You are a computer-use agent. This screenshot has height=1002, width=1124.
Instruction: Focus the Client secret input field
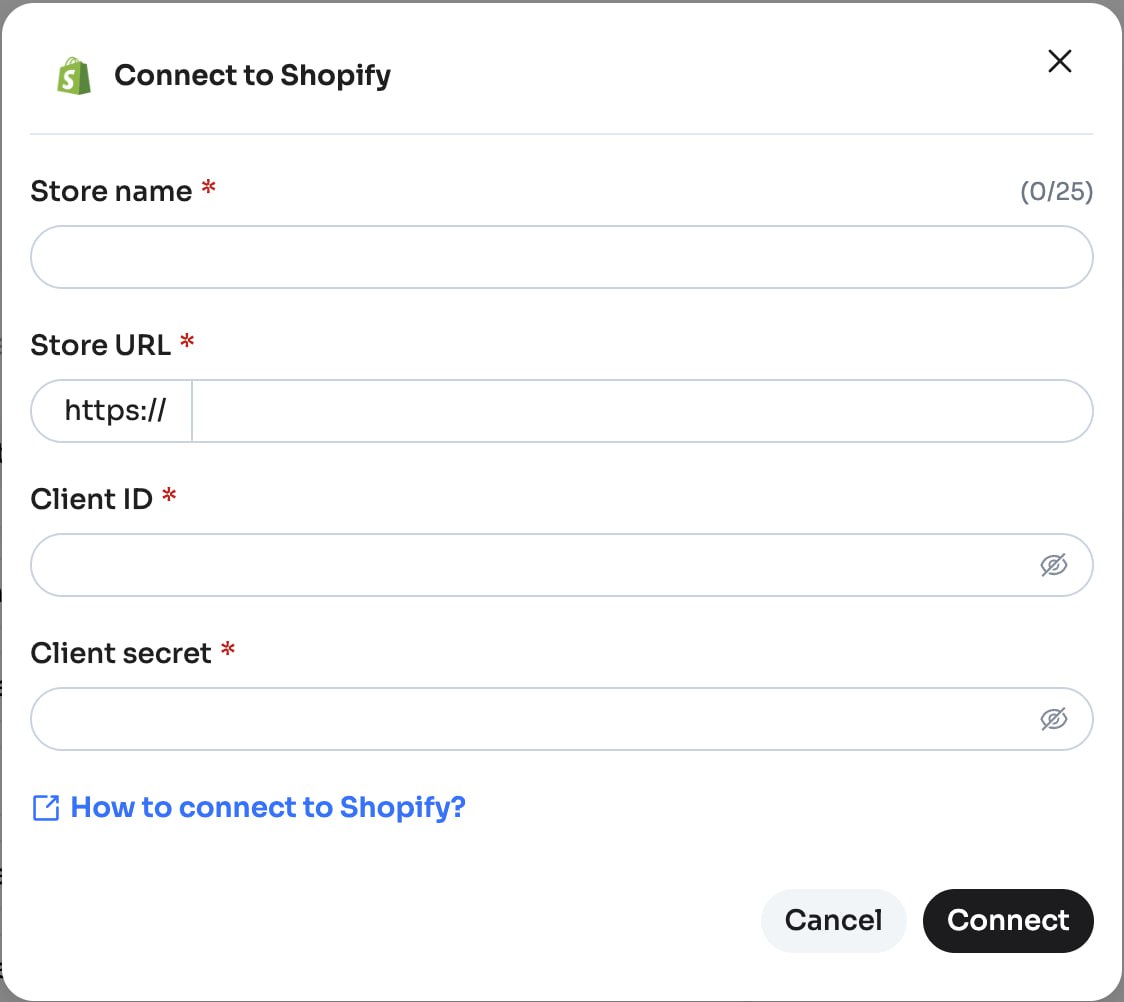[x=530, y=719]
